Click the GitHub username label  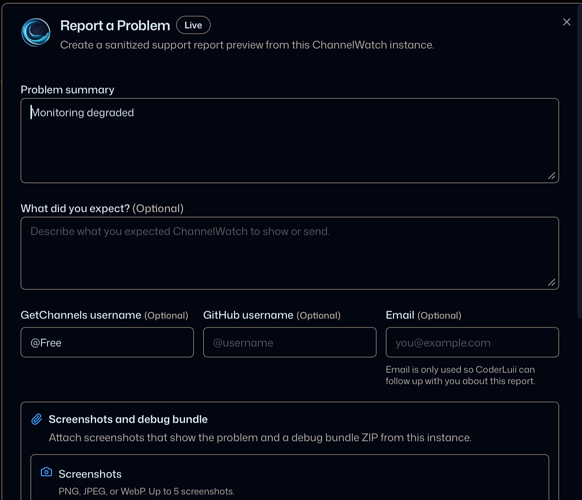click(248, 315)
